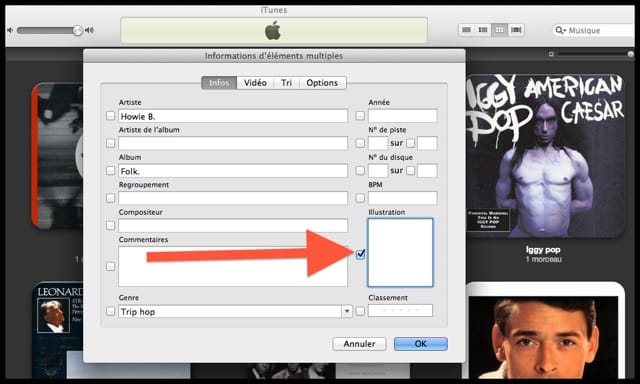This screenshot has height=384, width=640.
Task: Open the Tri tab
Action: click(287, 83)
